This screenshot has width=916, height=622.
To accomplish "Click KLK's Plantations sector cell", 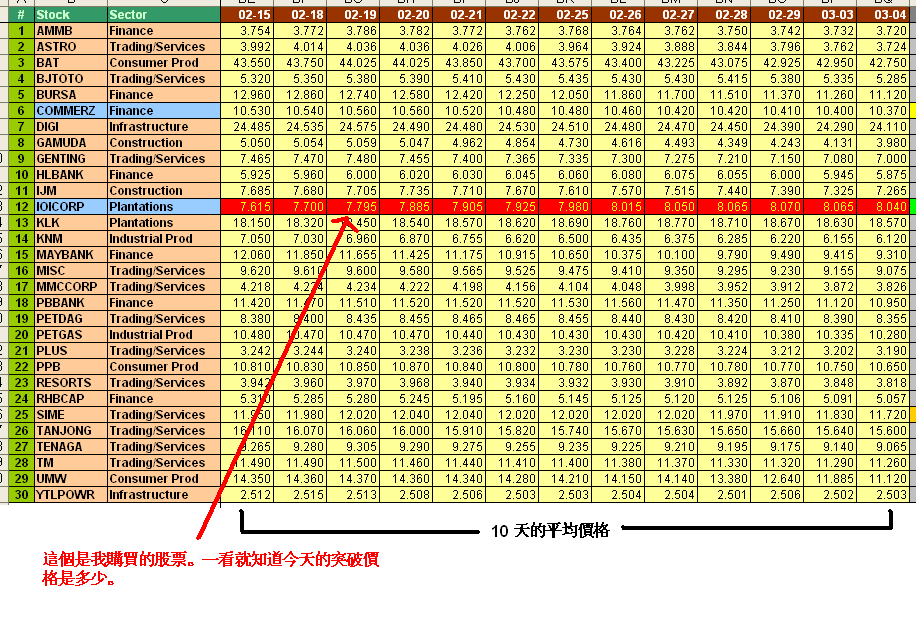I will pyautogui.click(x=162, y=223).
